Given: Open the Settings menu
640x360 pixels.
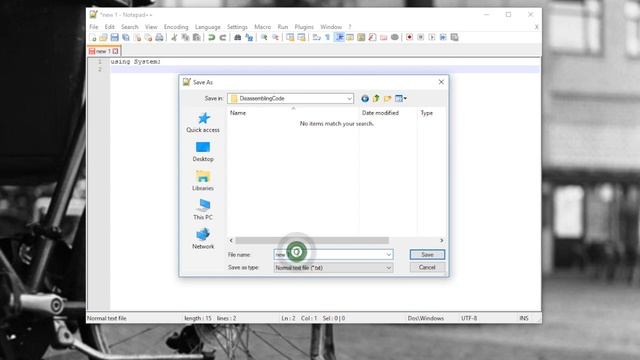Looking at the screenshot, I should coord(237,27).
